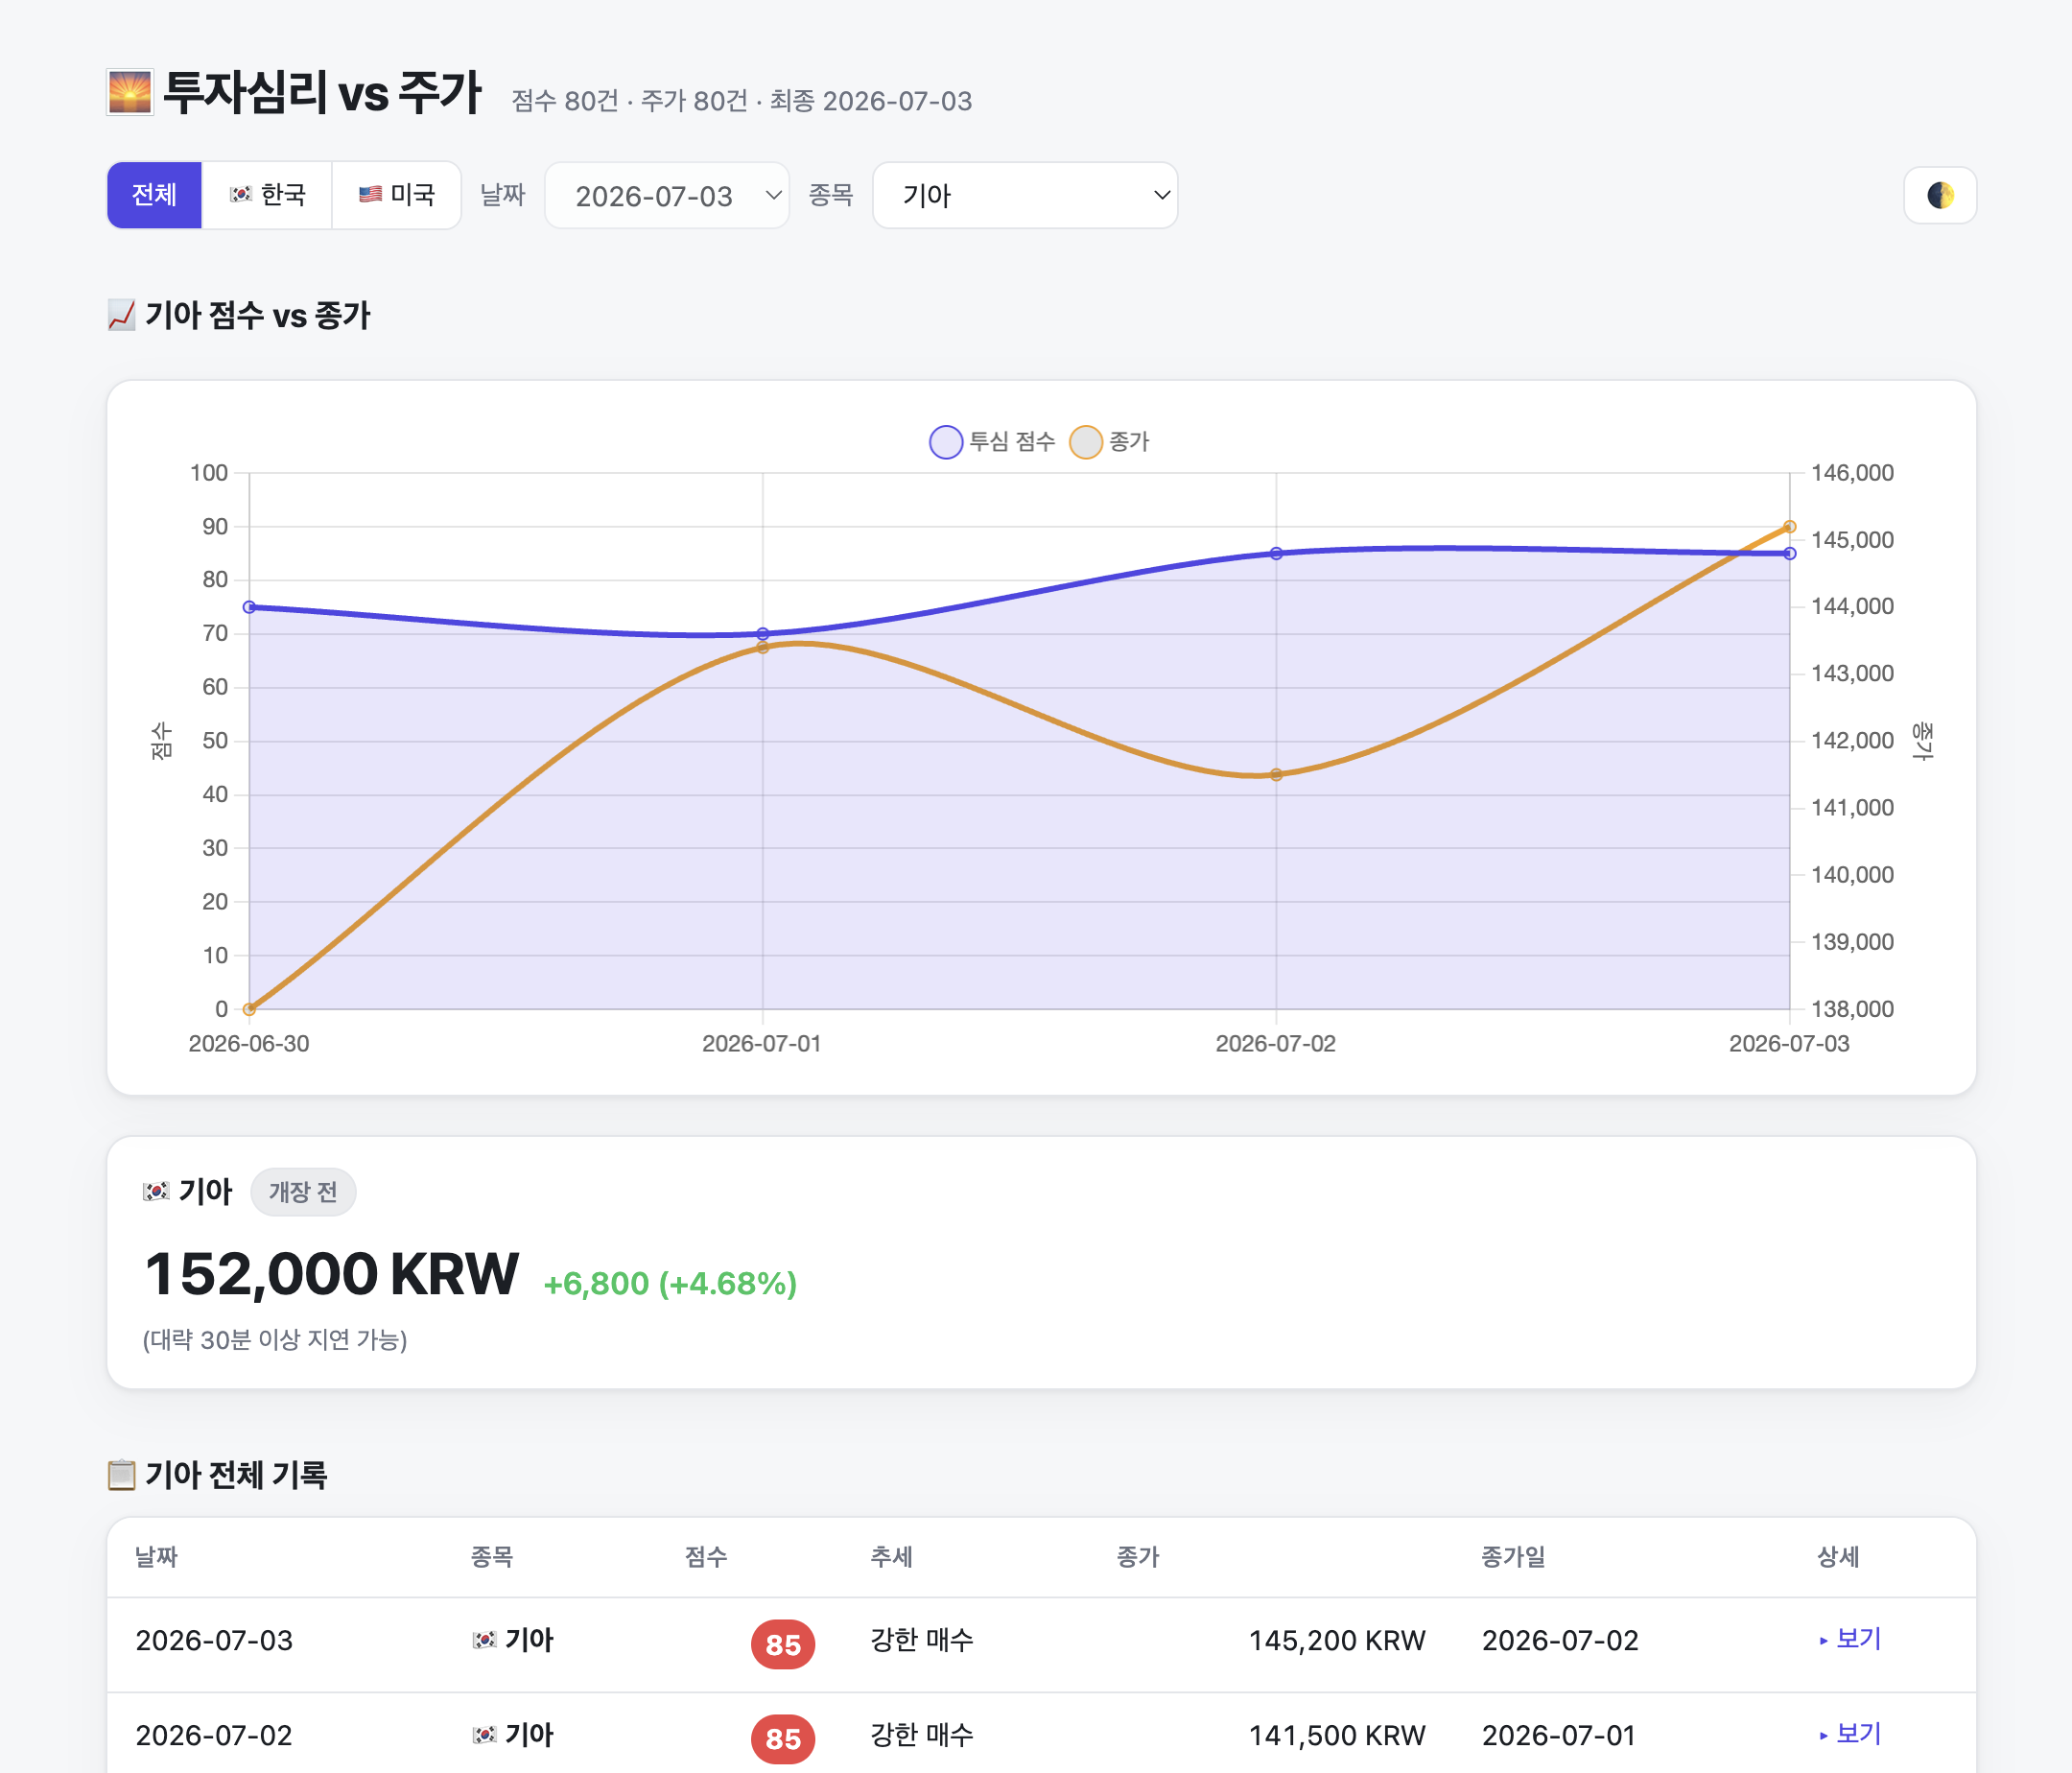Image resolution: width=2072 pixels, height=1773 pixels.
Task: Click the Korean flag in the 기아 price card
Action: [156, 1191]
